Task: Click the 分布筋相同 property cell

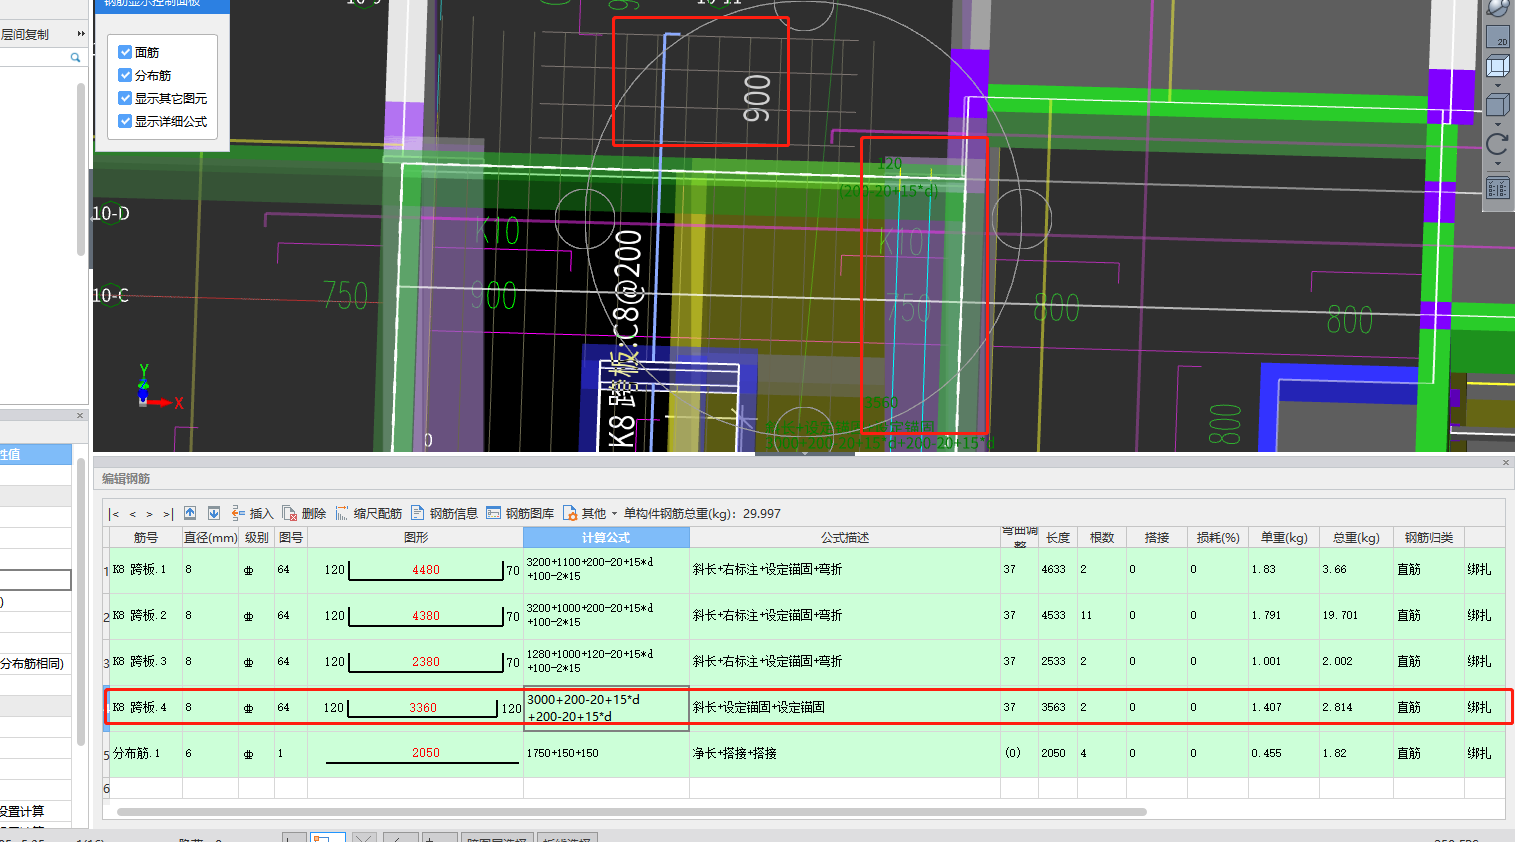Action: 34,663
